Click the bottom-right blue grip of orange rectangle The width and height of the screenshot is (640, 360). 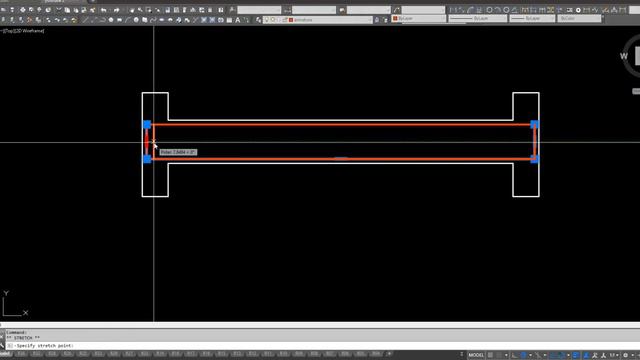click(x=534, y=159)
